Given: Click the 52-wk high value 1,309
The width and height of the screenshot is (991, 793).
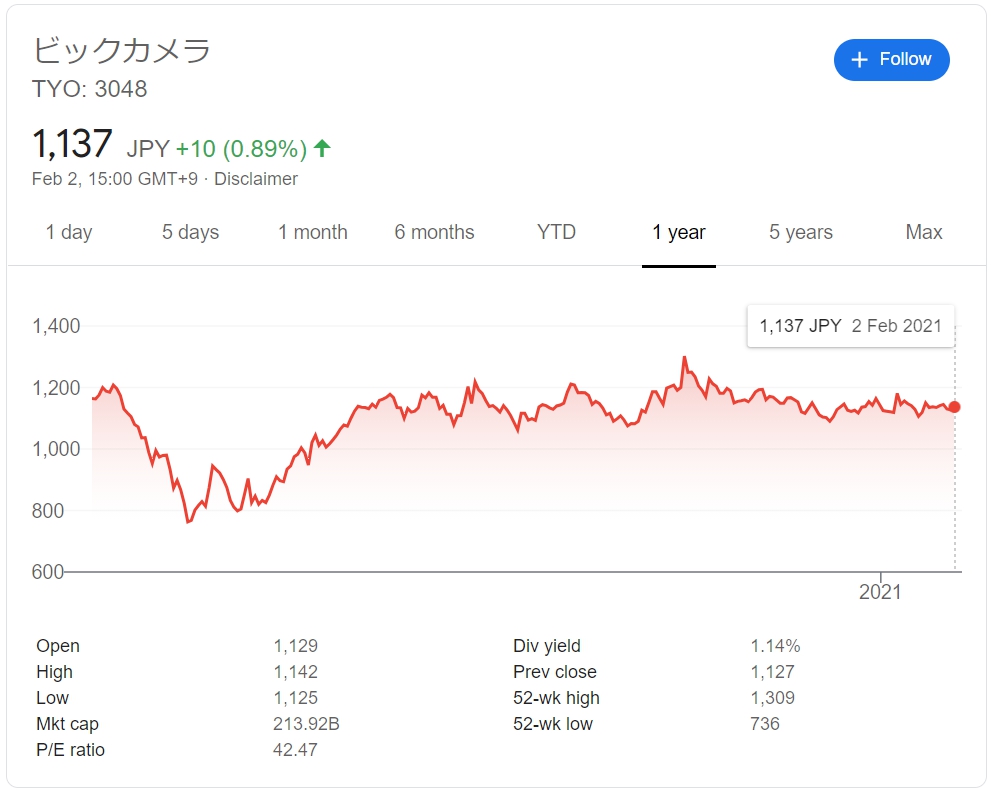Looking at the screenshot, I should coord(773,698).
